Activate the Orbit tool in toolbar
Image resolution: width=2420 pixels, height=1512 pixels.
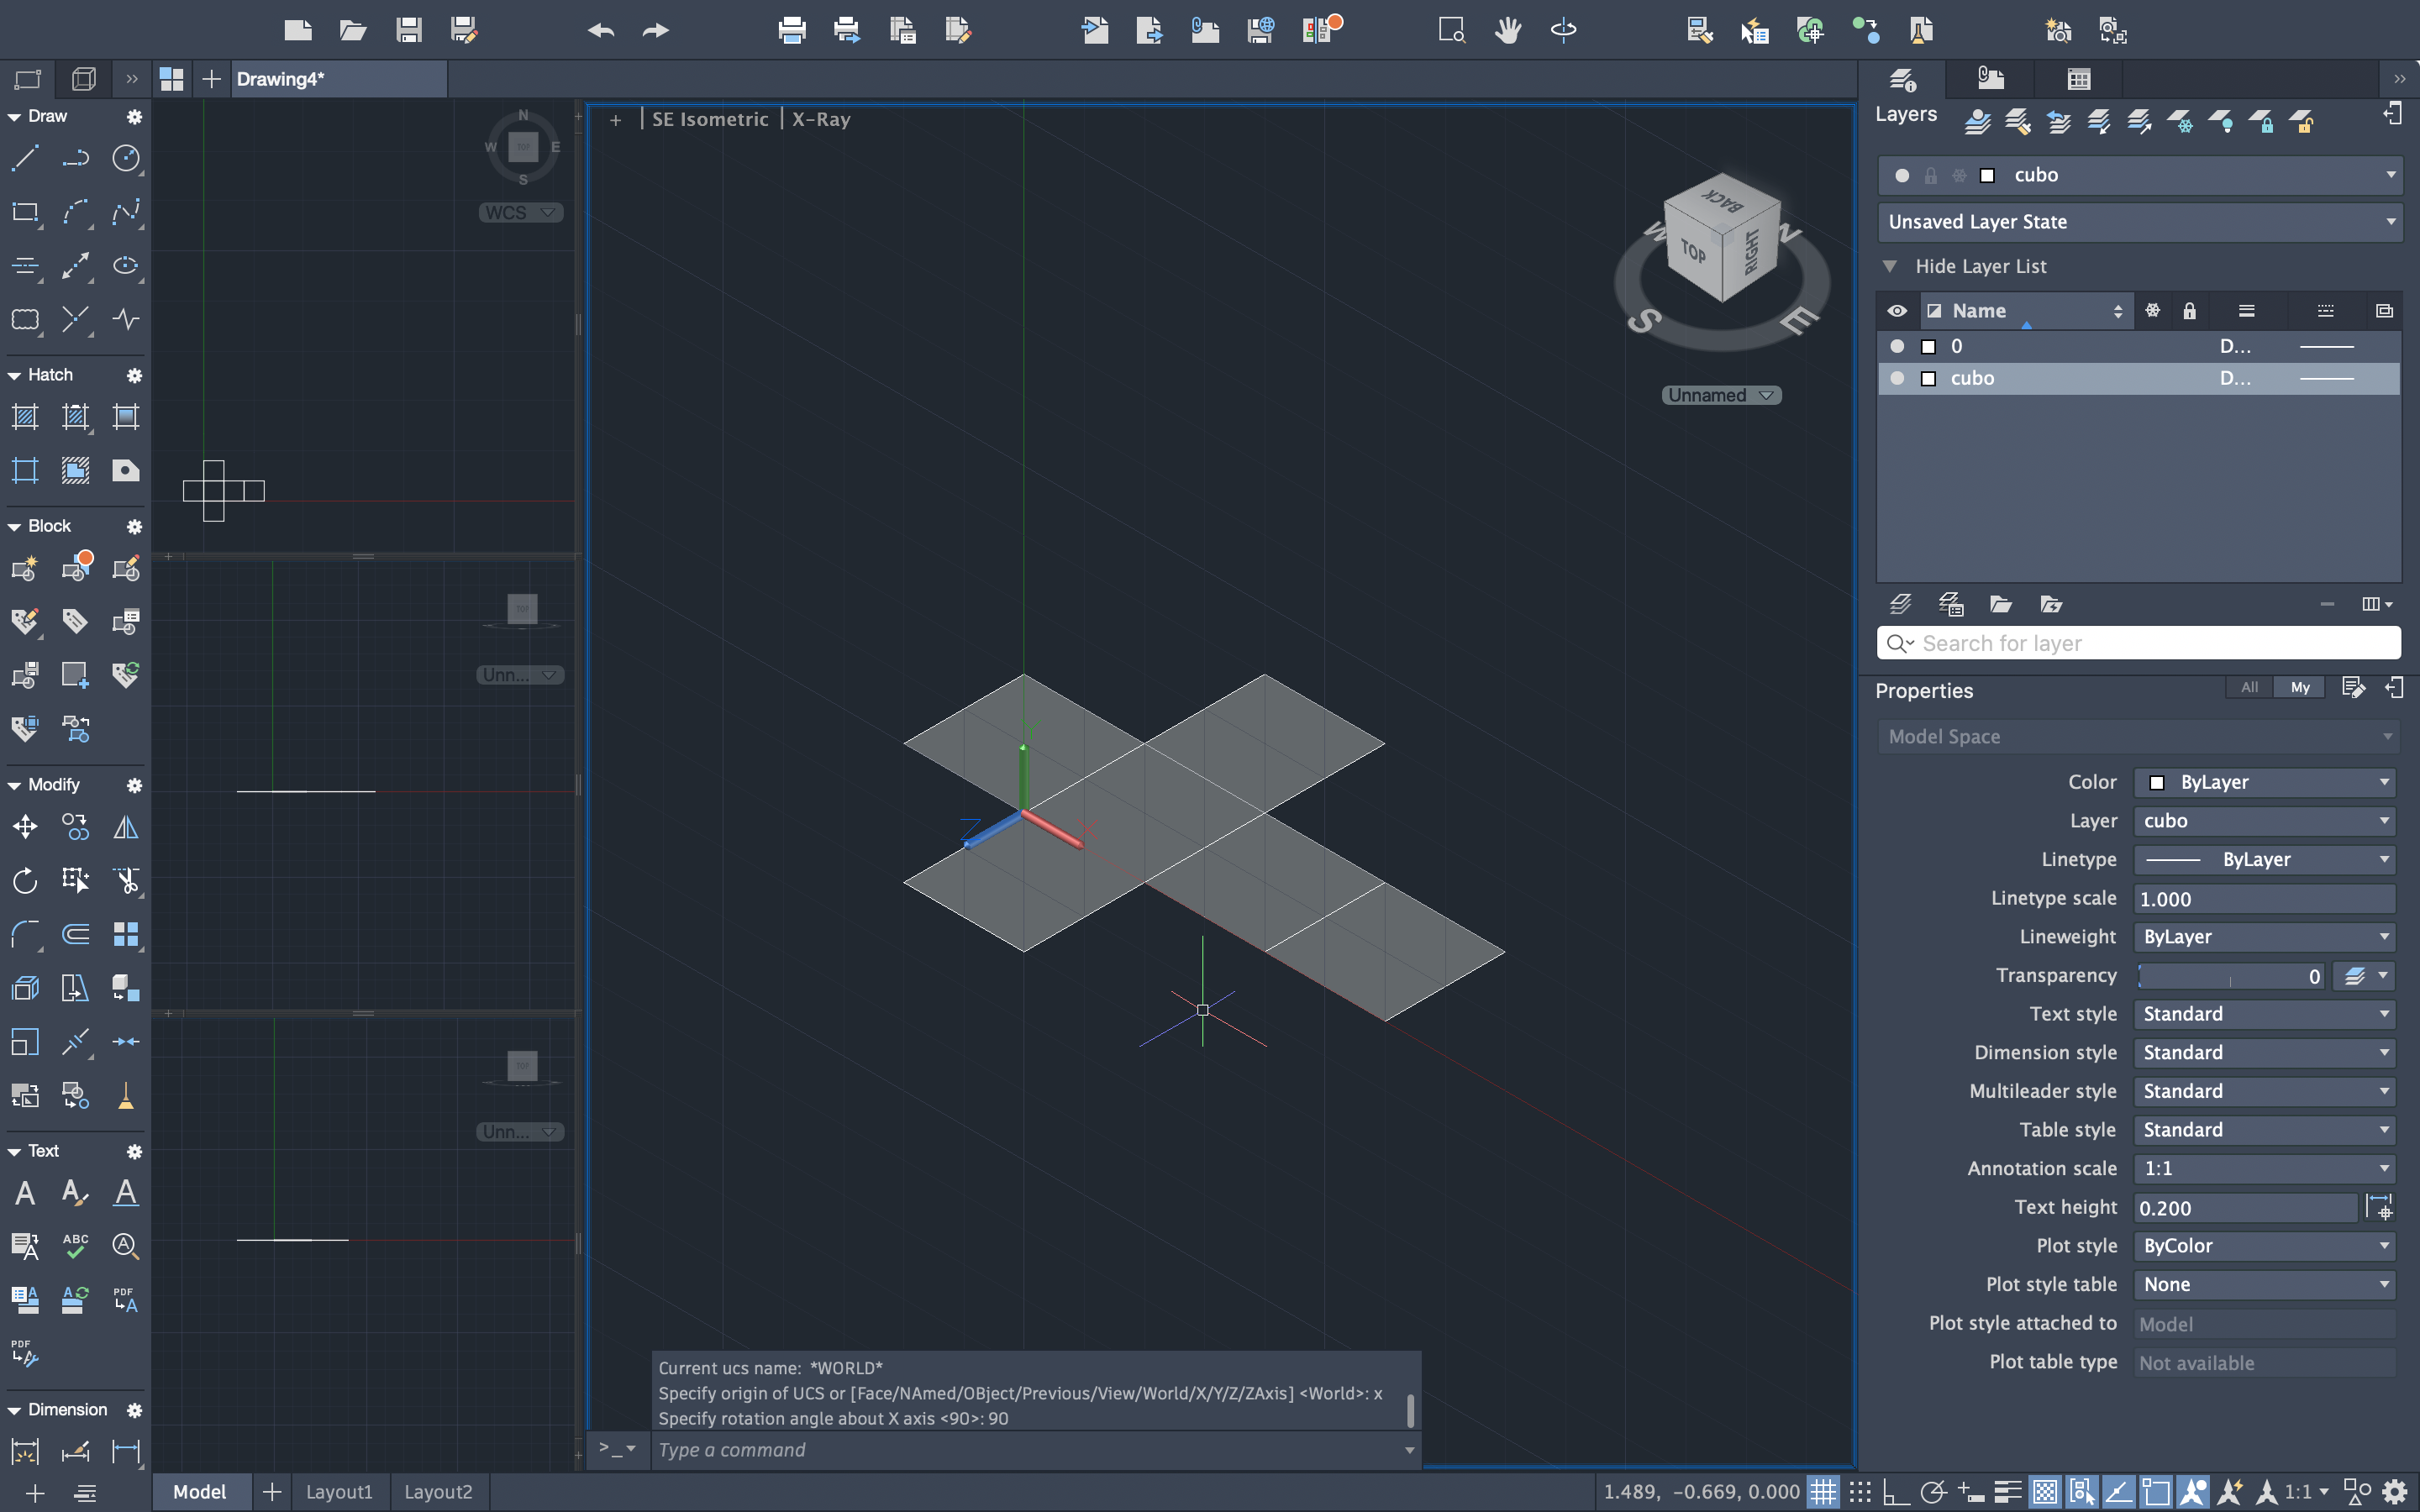[1563, 30]
